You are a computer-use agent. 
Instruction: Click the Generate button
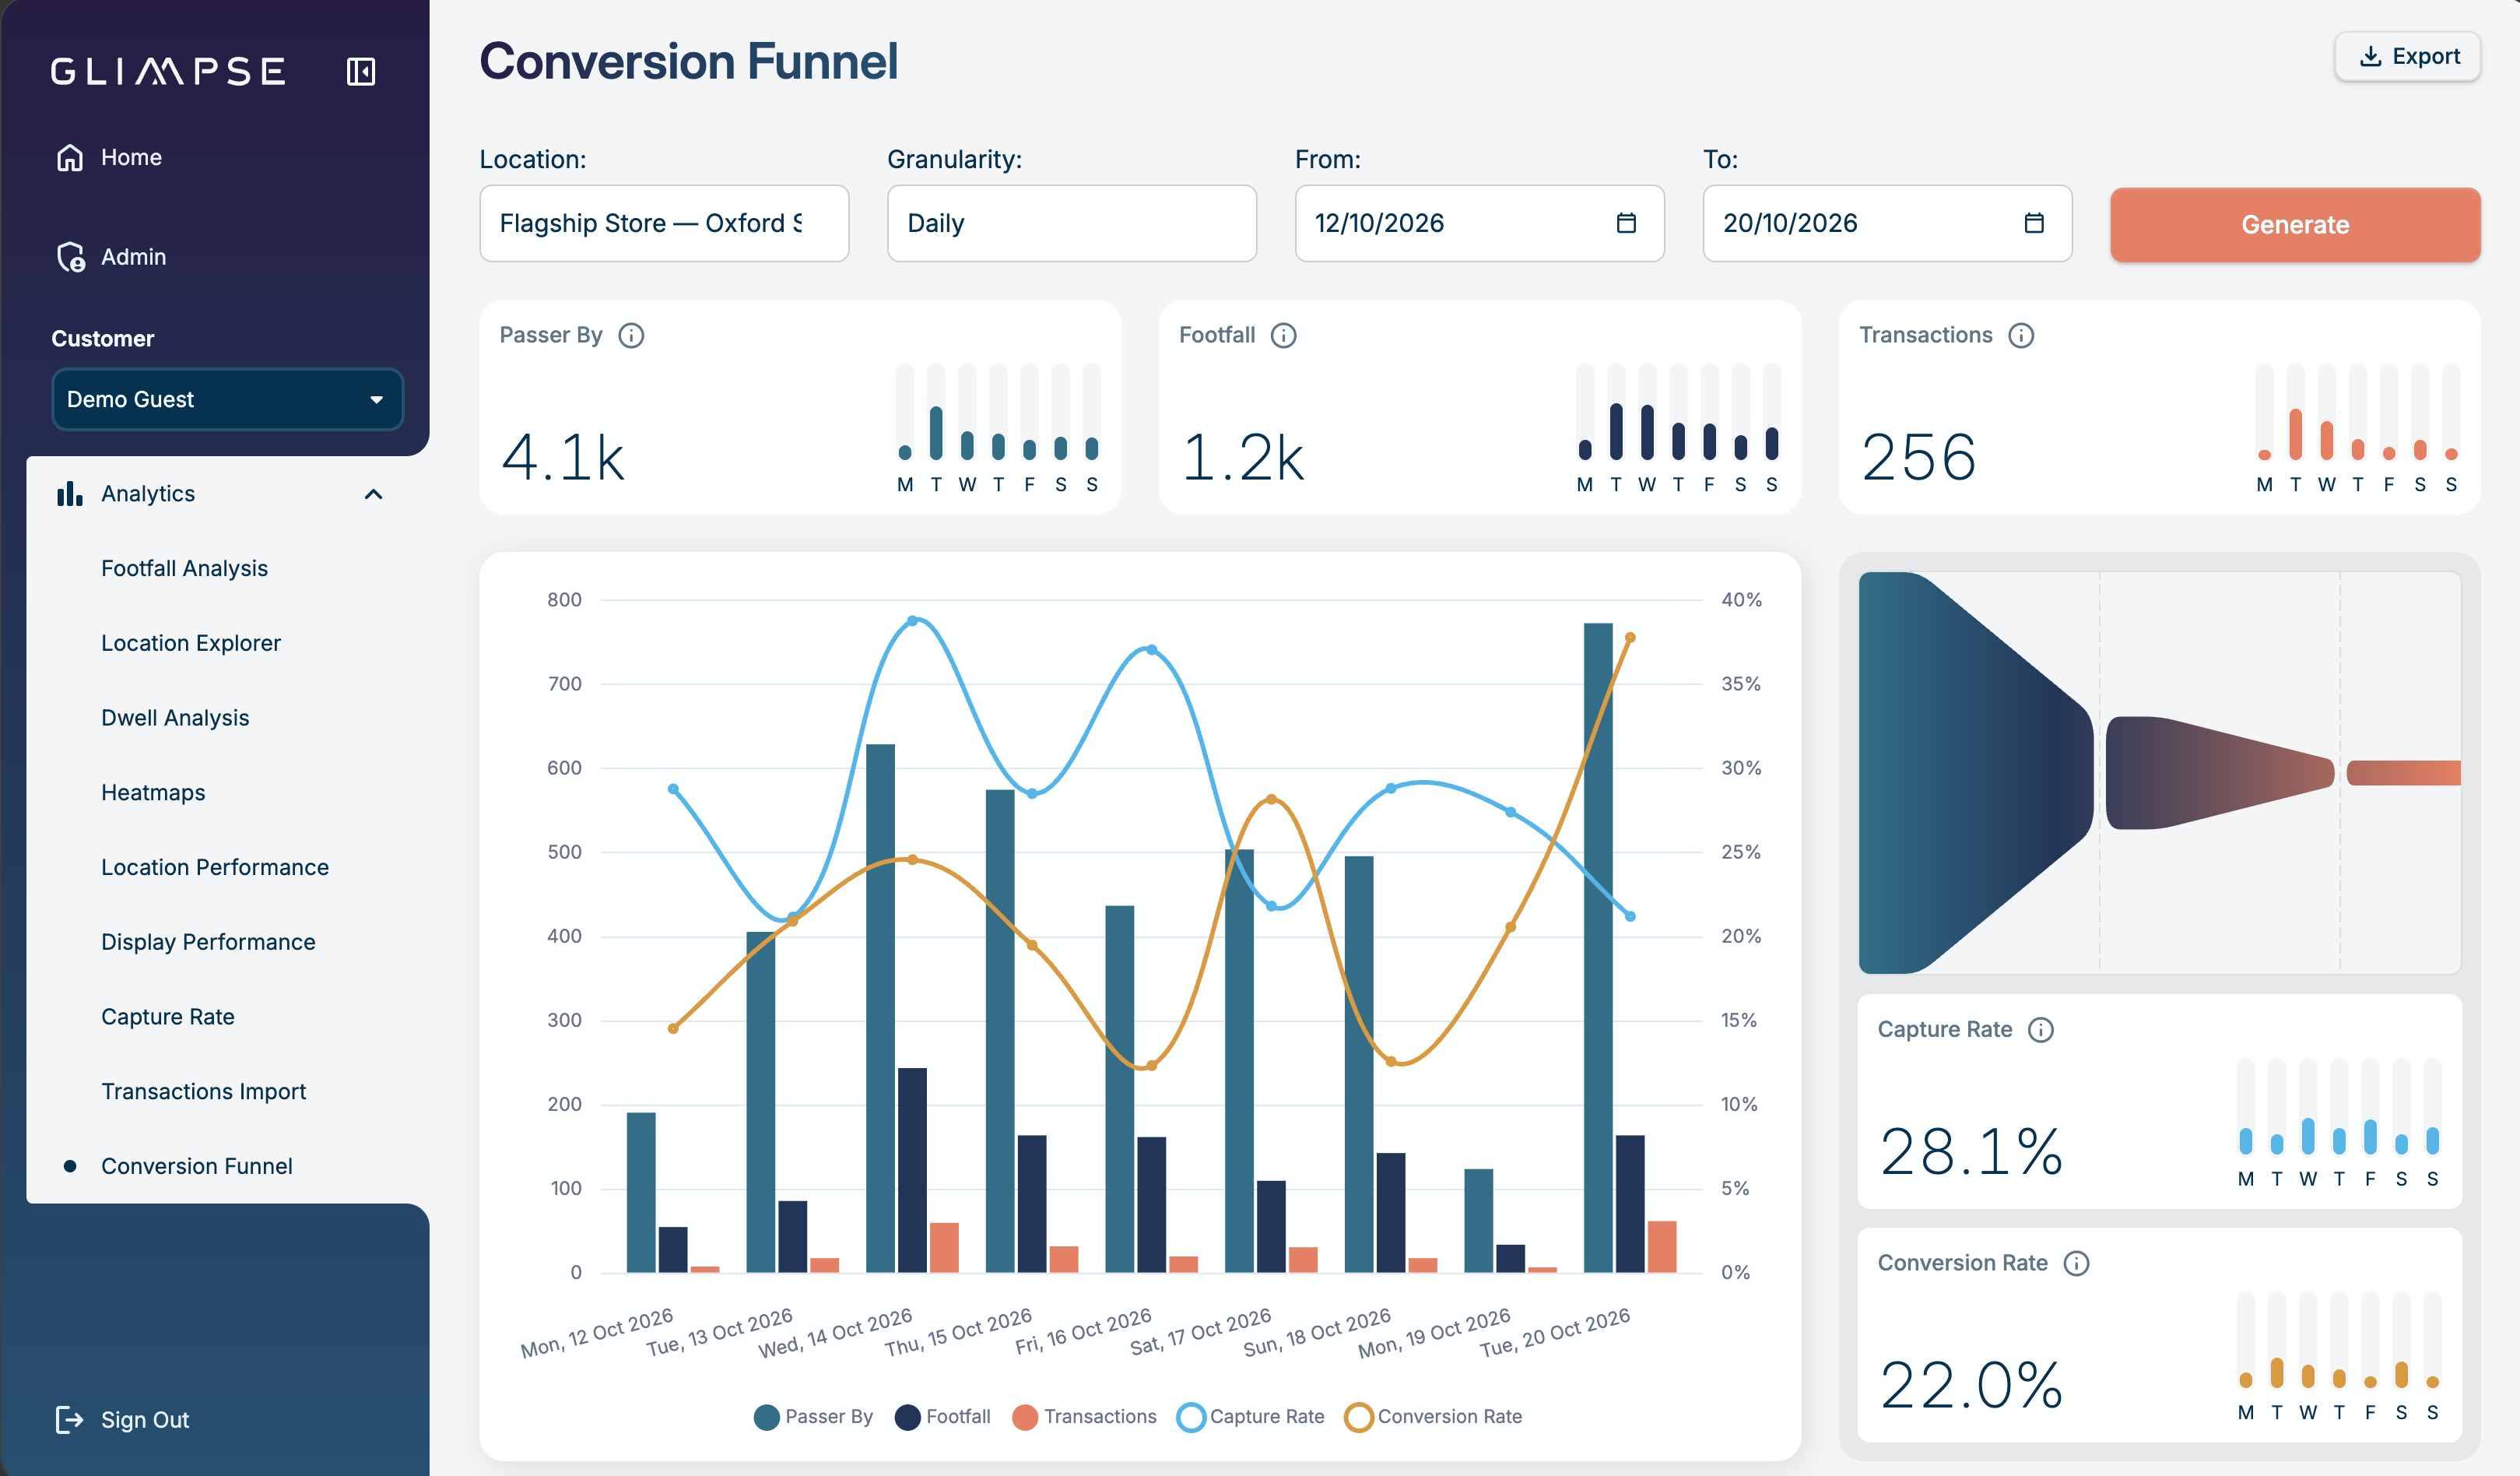pos(2295,225)
